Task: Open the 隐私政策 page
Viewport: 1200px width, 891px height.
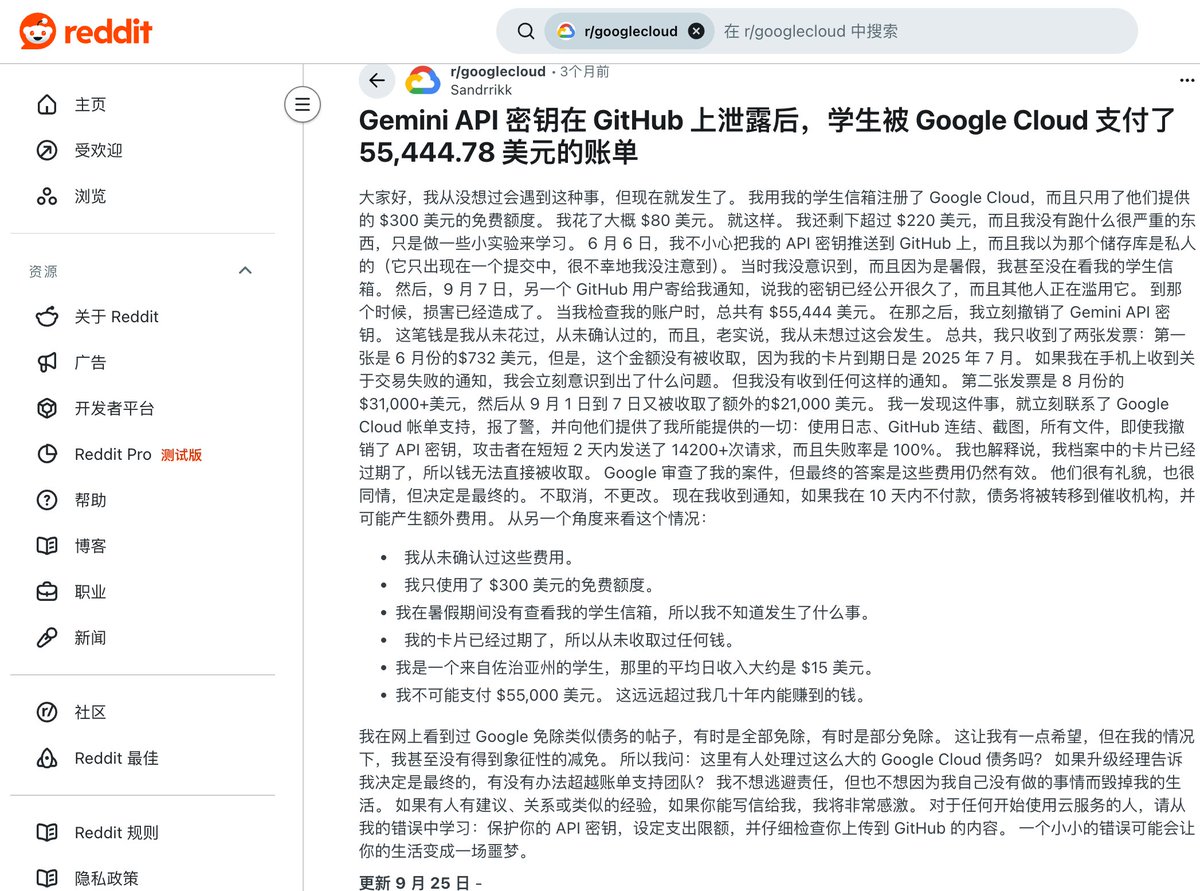Action: [78, 877]
